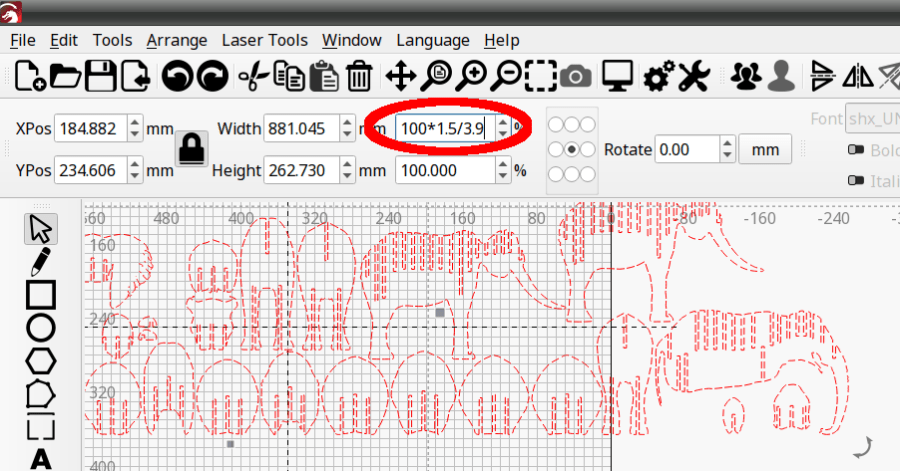The height and width of the screenshot is (471, 900).
Task: Click into the XPos field 184.882
Action: (x=91, y=128)
